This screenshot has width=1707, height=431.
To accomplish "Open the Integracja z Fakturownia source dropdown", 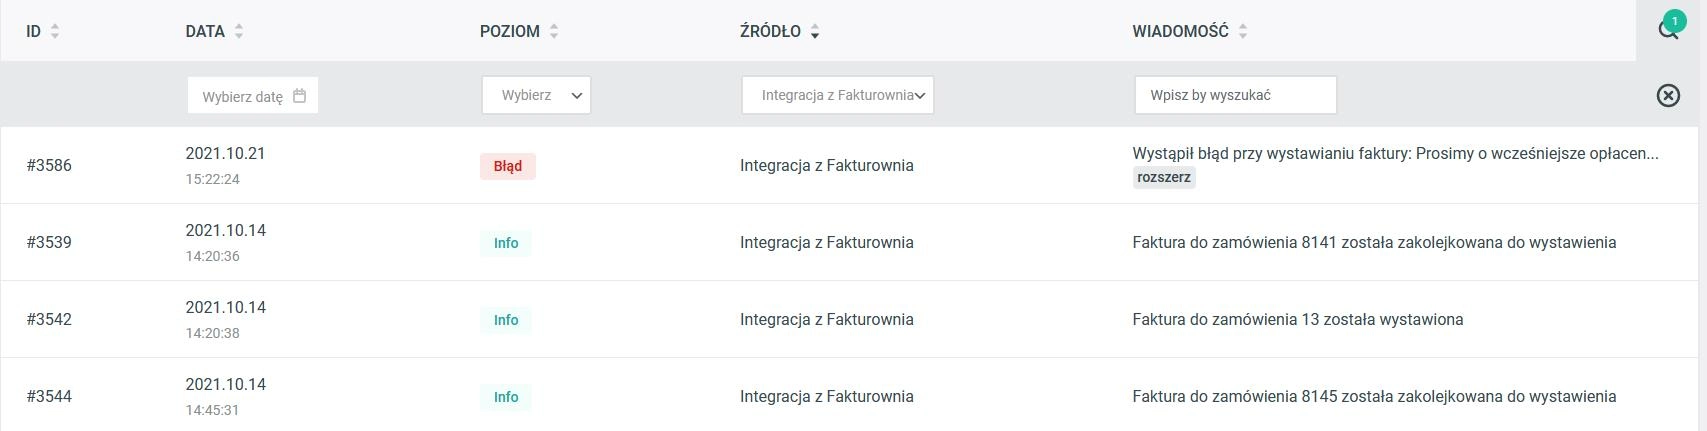I will (837, 95).
